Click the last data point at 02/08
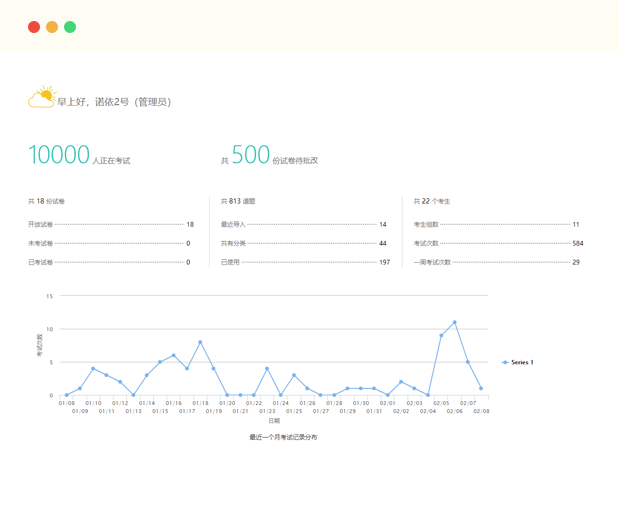Viewport: 619px width, 530px height. click(x=481, y=388)
